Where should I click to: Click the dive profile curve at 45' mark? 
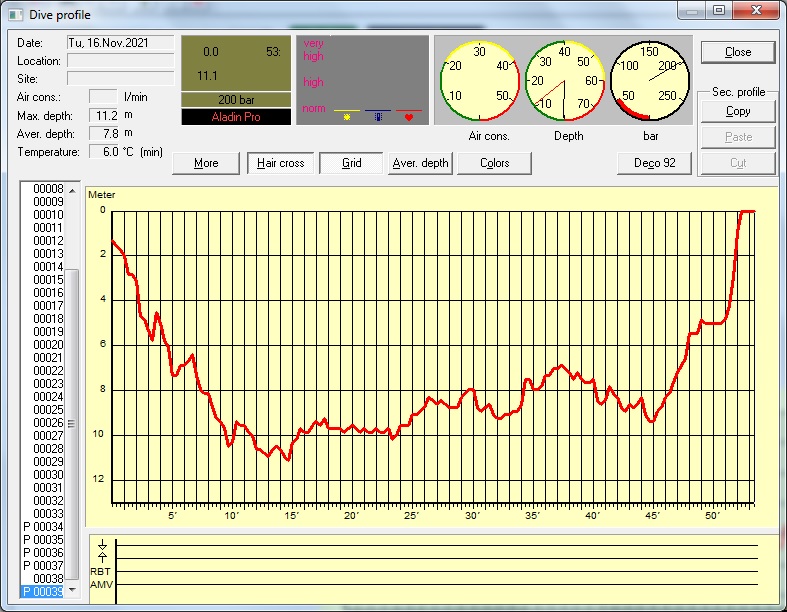651,421
